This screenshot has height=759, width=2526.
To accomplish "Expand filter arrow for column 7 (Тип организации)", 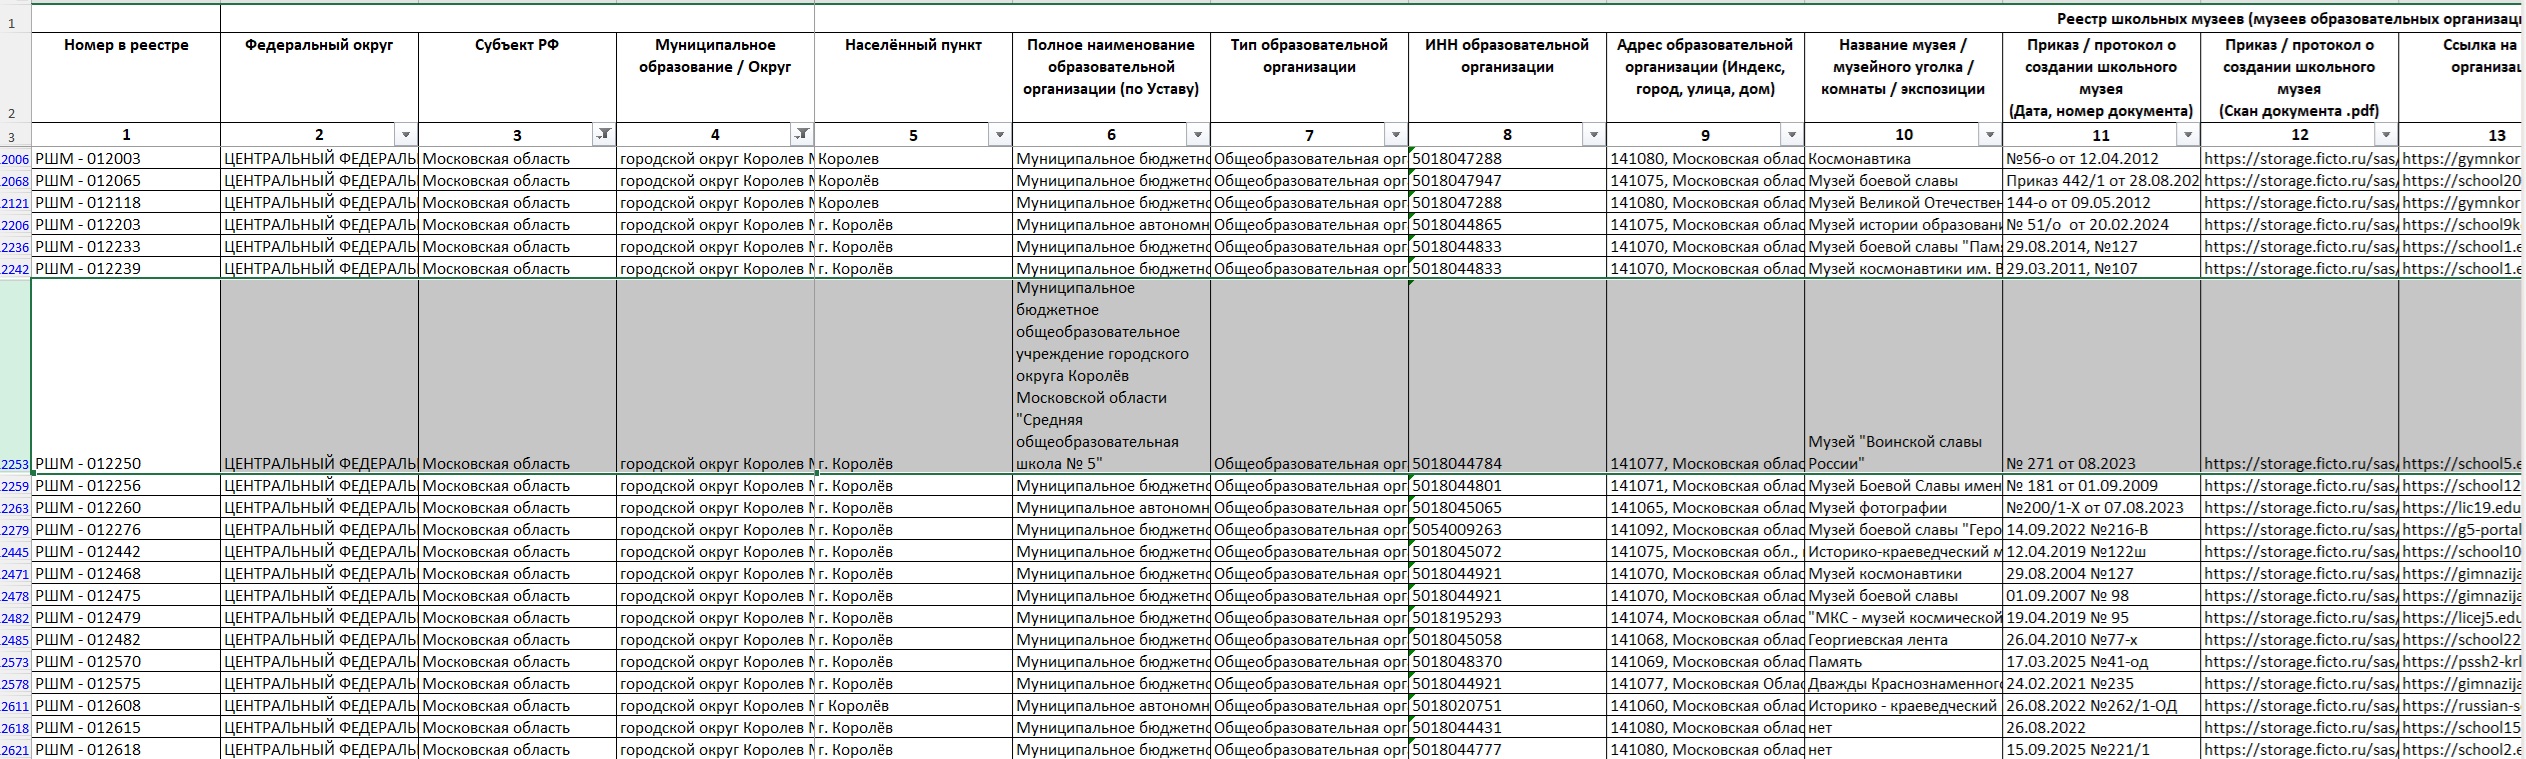I will point(1396,134).
